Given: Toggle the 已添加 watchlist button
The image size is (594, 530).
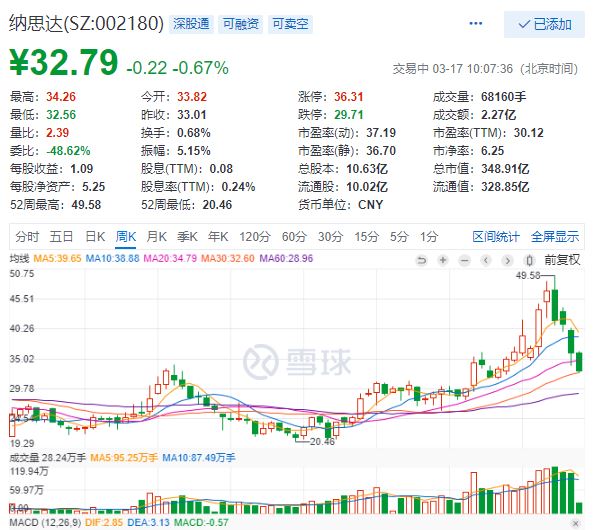Looking at the screenshot, I should click(x=544, y=24).
